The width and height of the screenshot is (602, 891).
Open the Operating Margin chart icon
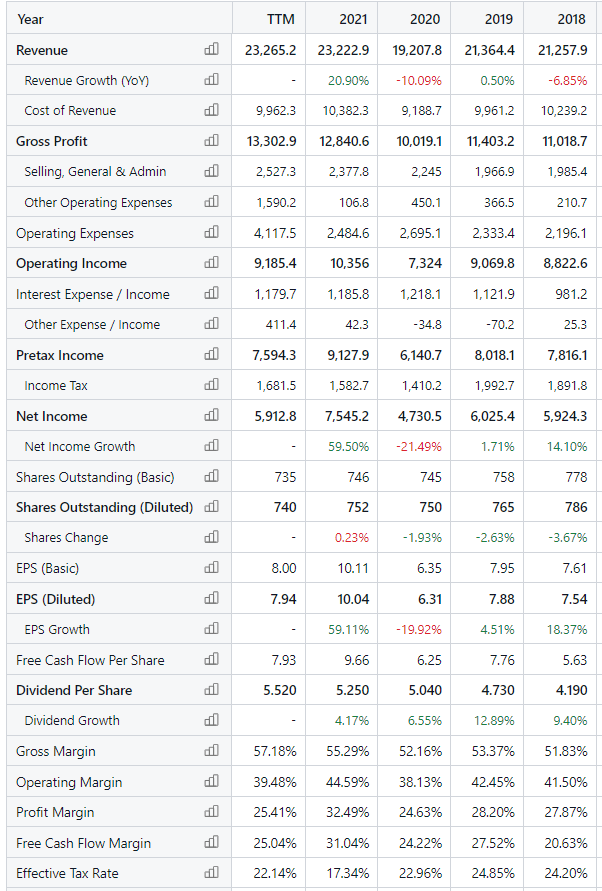(211, 781)
